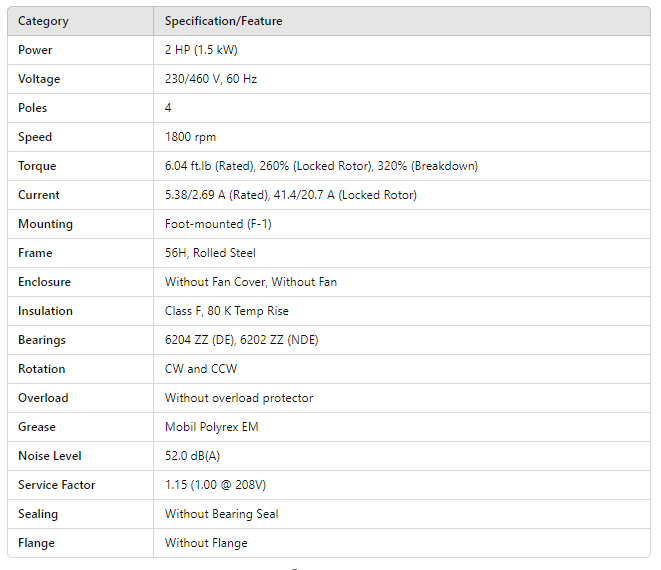The height and width of the screenshot is (570, 661).
Task: Select the 1800 rpm speed value
Action: pos(190,137)
